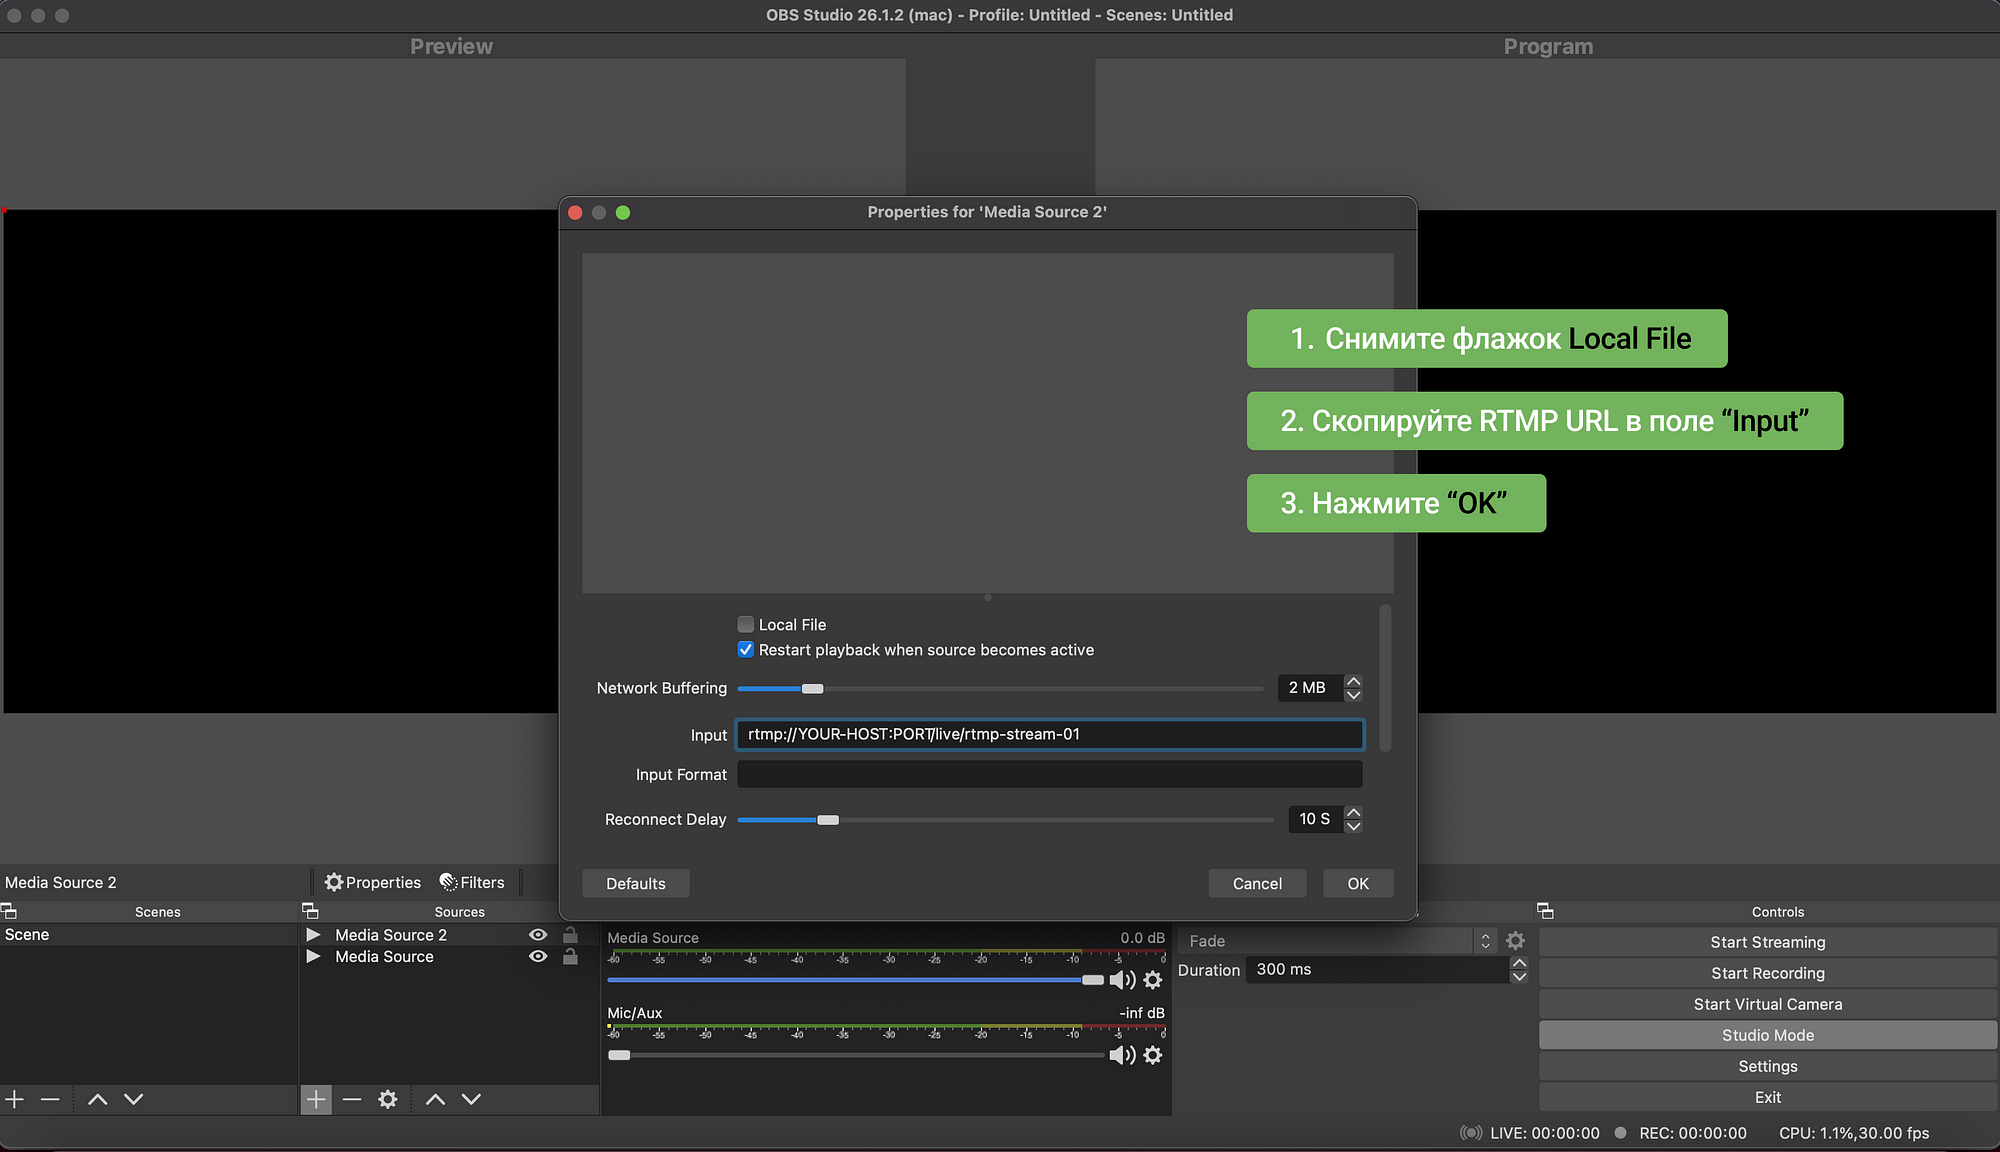Confirm properties with the OK button
Image resolution: width=2000 pixels, height=1152 pixels.
pyautogui.click(x=1358, y=883)
